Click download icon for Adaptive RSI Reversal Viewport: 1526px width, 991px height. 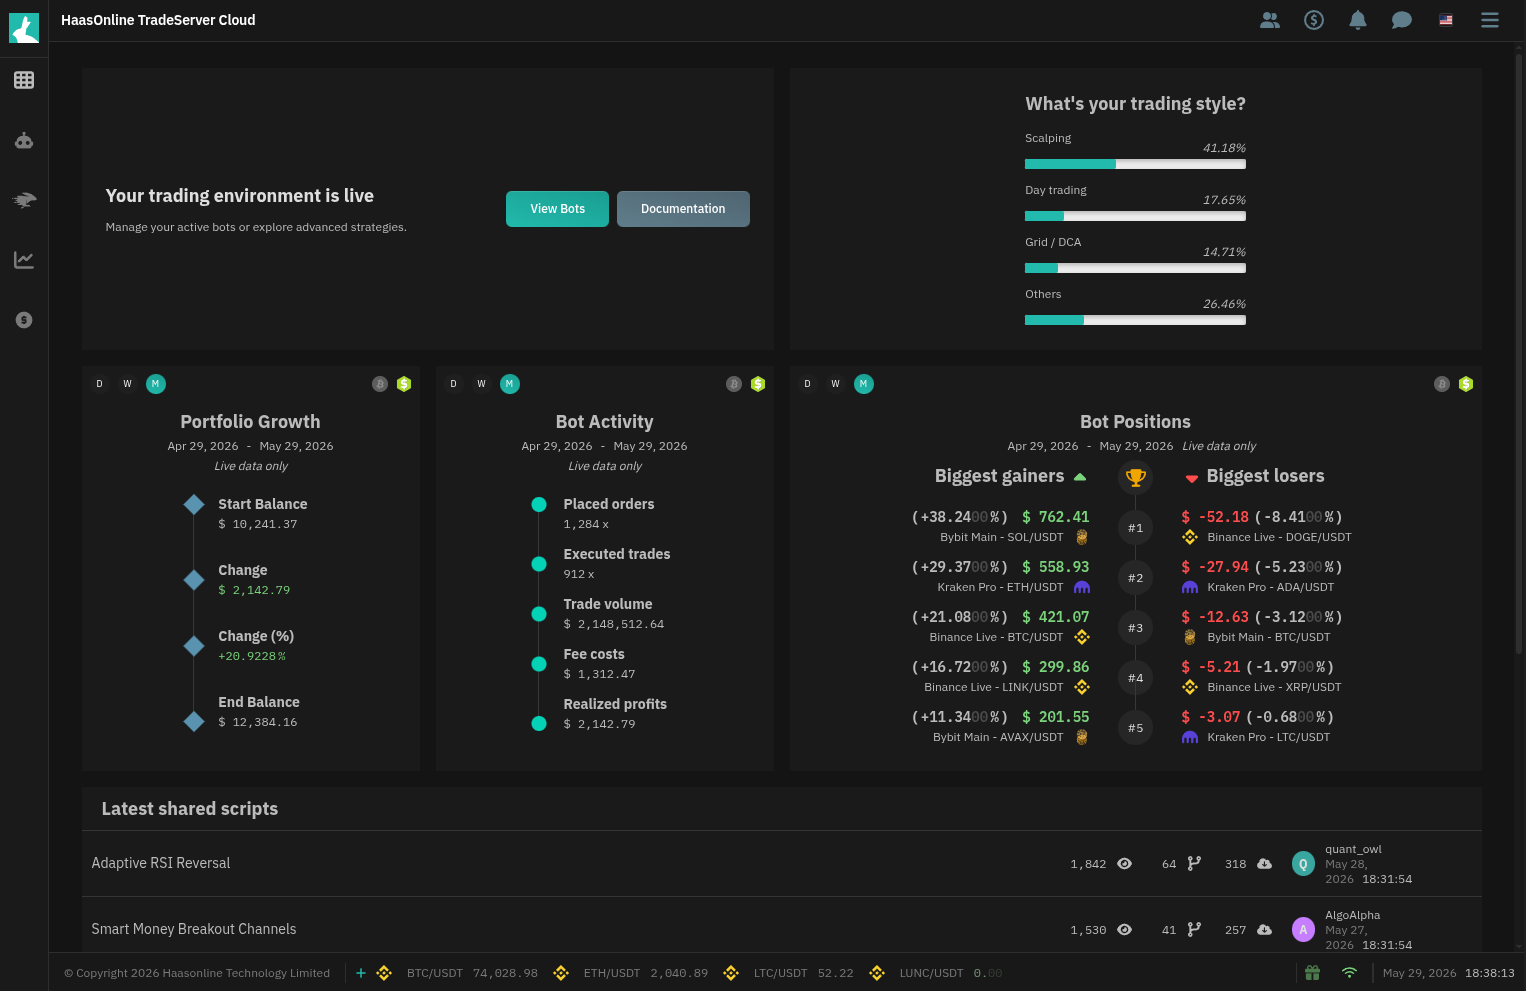click(1264, 864)
